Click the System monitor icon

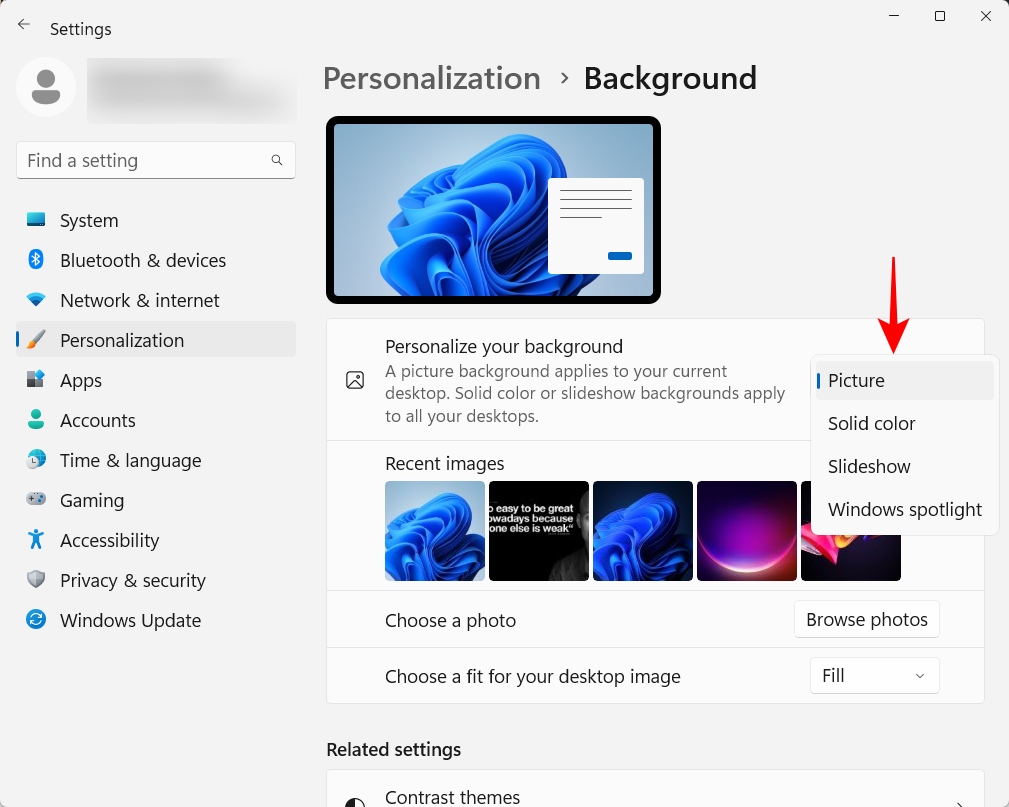(36, 220)
